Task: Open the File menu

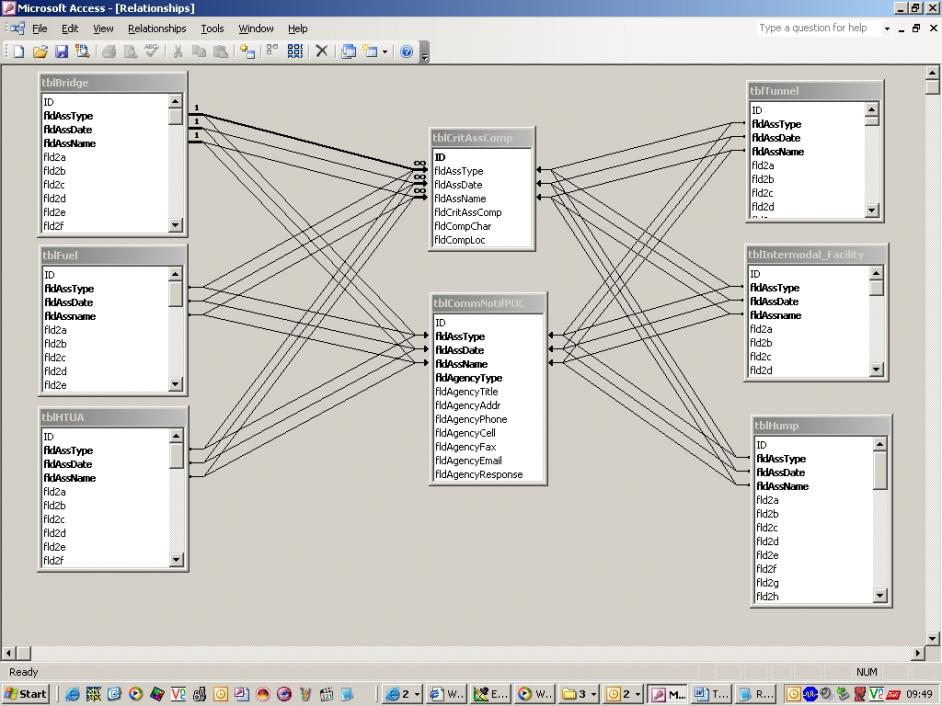Action: [40, 28]
